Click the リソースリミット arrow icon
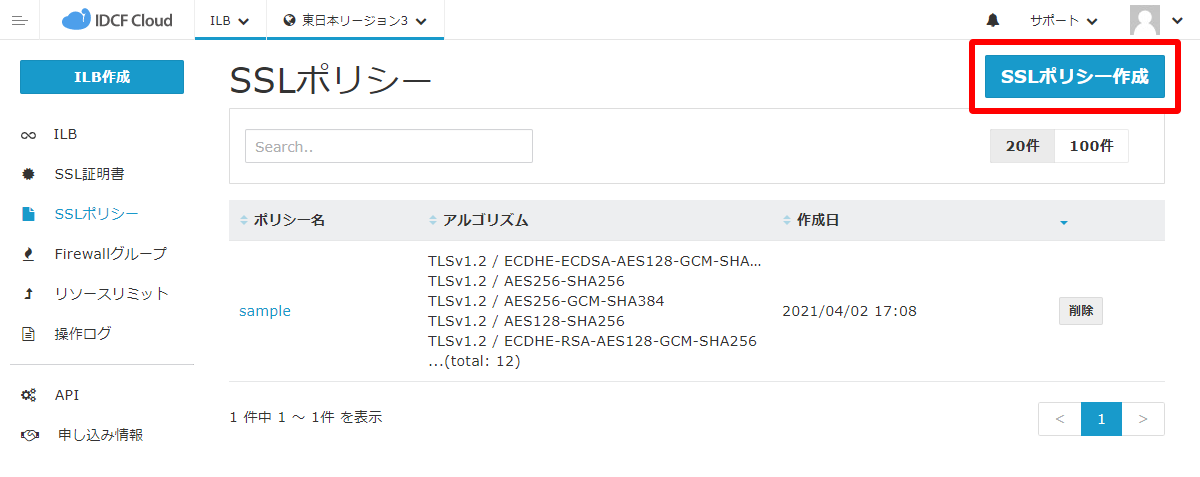 pos(29,294)
